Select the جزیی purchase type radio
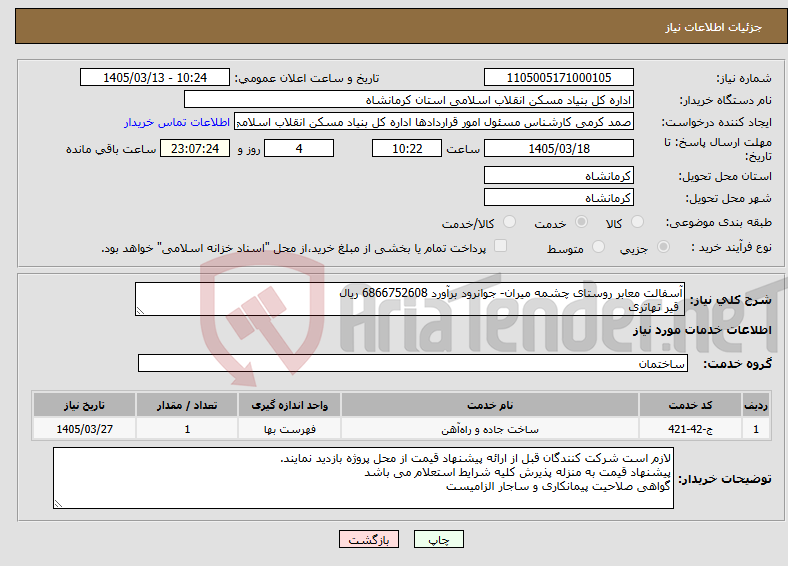This screenshot has width=788, height=566. pyautogui.click(x=663, y=246)
